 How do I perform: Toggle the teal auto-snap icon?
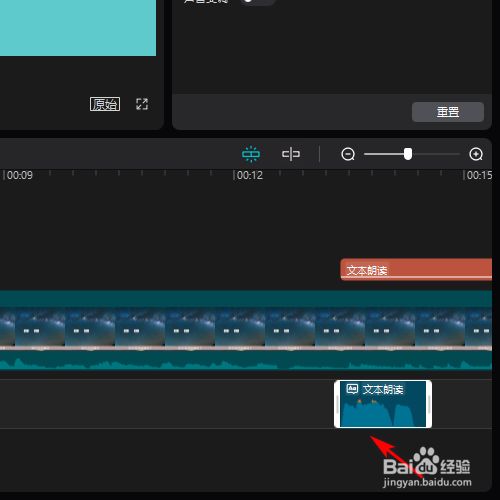(251, 154)
